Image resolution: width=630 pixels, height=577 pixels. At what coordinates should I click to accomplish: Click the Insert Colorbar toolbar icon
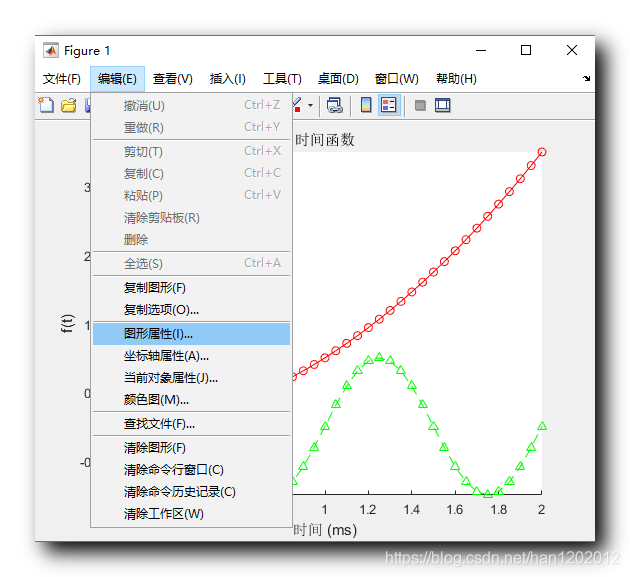(x=366, y=105)
